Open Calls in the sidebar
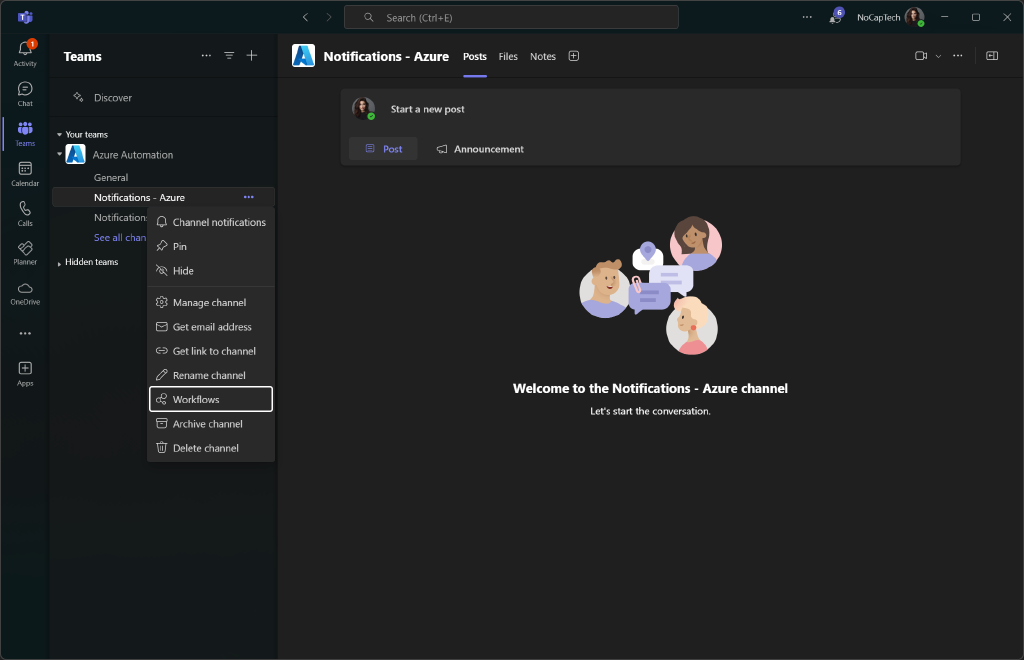The height and width of the screenshot is (660, 1024). point(24,211)
